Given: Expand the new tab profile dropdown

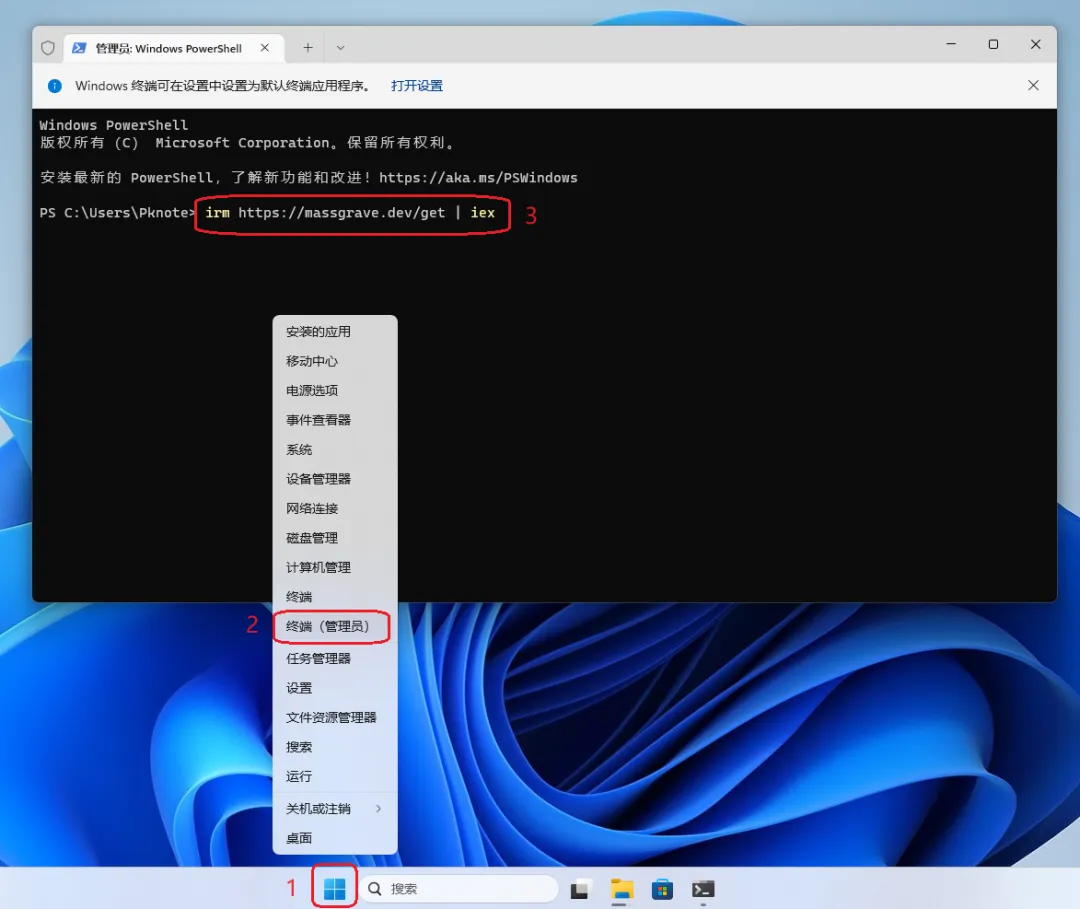Looking at the screenshot, I should pos(340,48).
